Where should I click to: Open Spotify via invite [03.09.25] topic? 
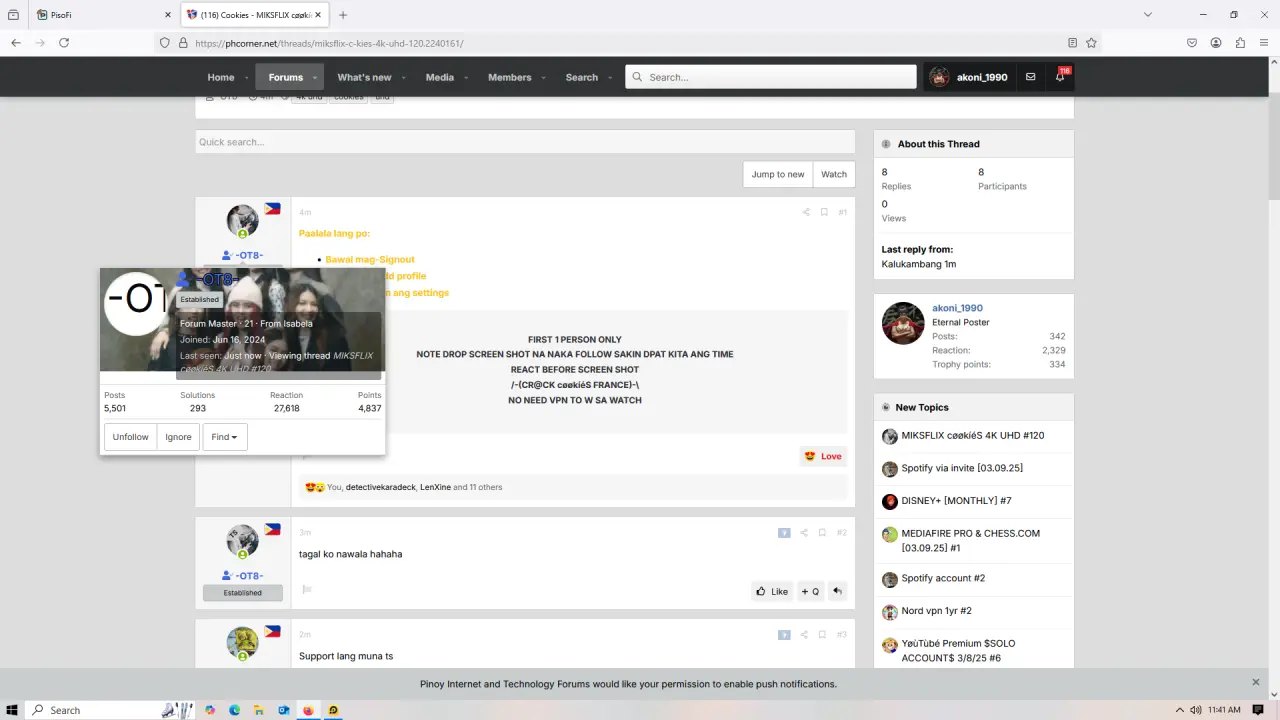pos(962,468)
